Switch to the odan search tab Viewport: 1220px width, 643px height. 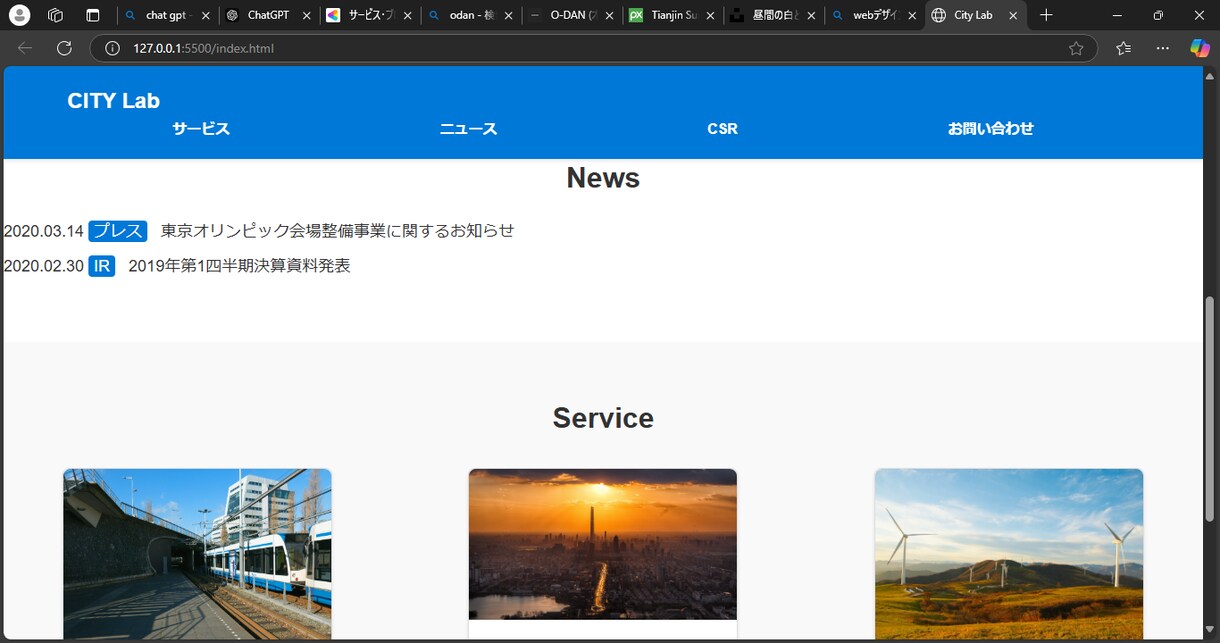point(470,15)
